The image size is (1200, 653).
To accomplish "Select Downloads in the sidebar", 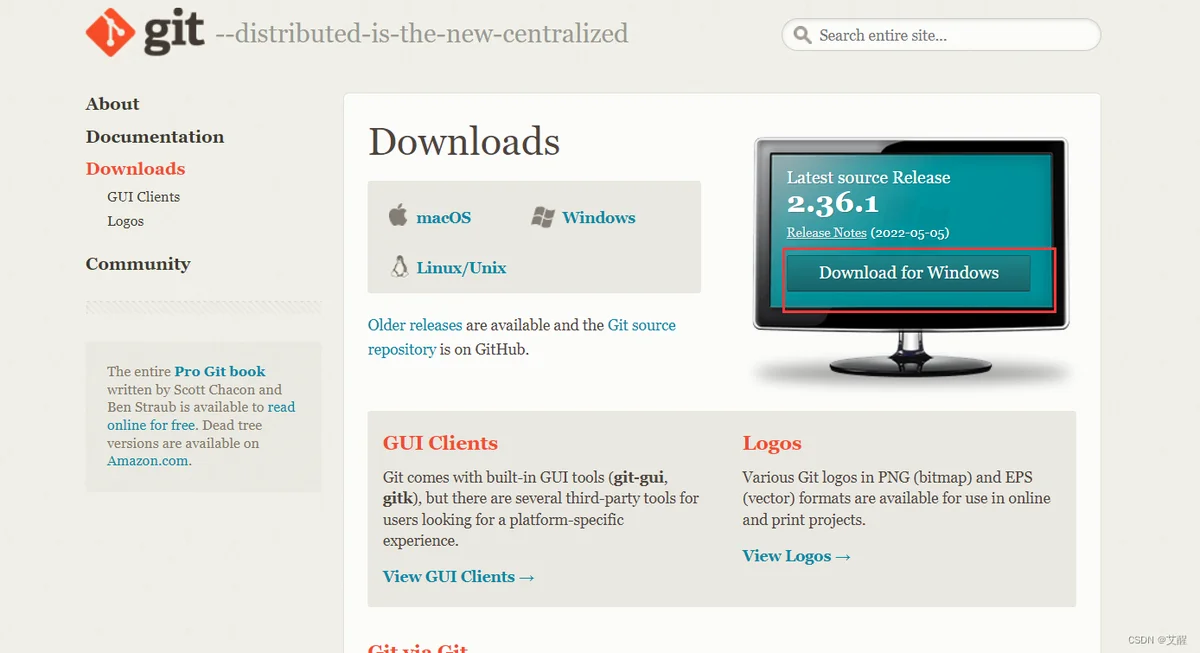I will [135, 169].
